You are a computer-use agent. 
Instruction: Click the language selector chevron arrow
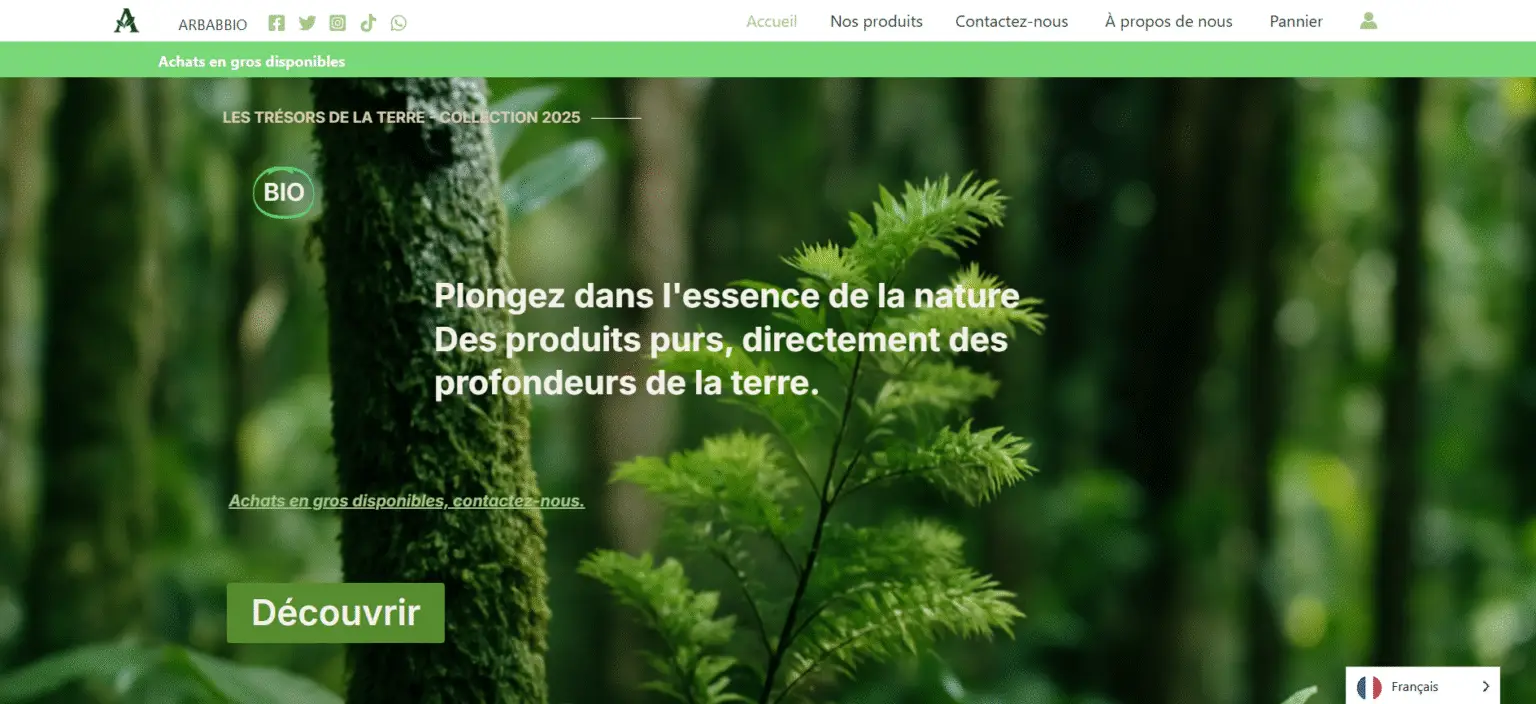click(1485, 687)
